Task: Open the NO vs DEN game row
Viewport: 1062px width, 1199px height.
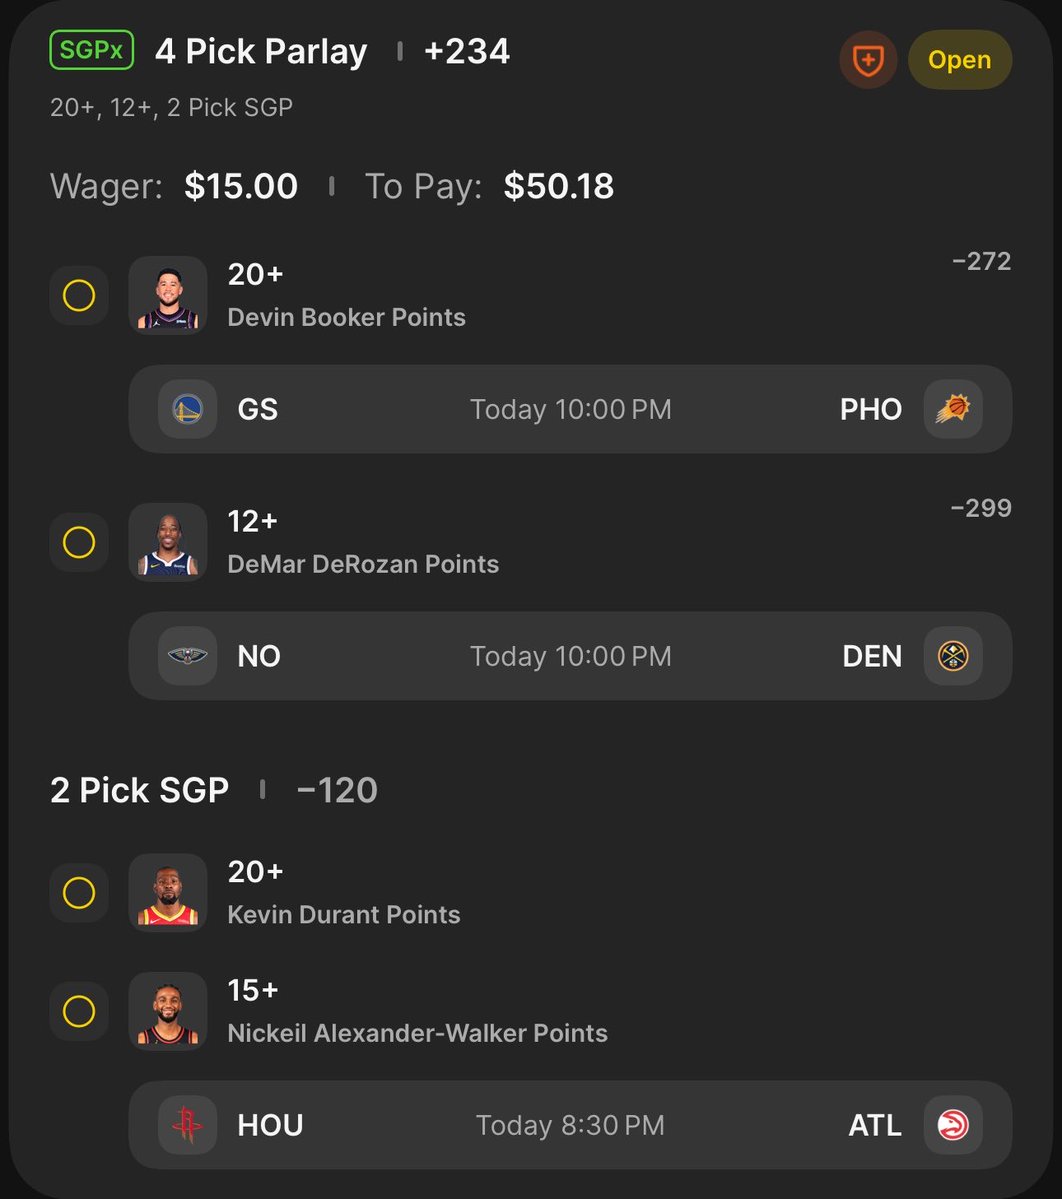Action: click(570, 655)
